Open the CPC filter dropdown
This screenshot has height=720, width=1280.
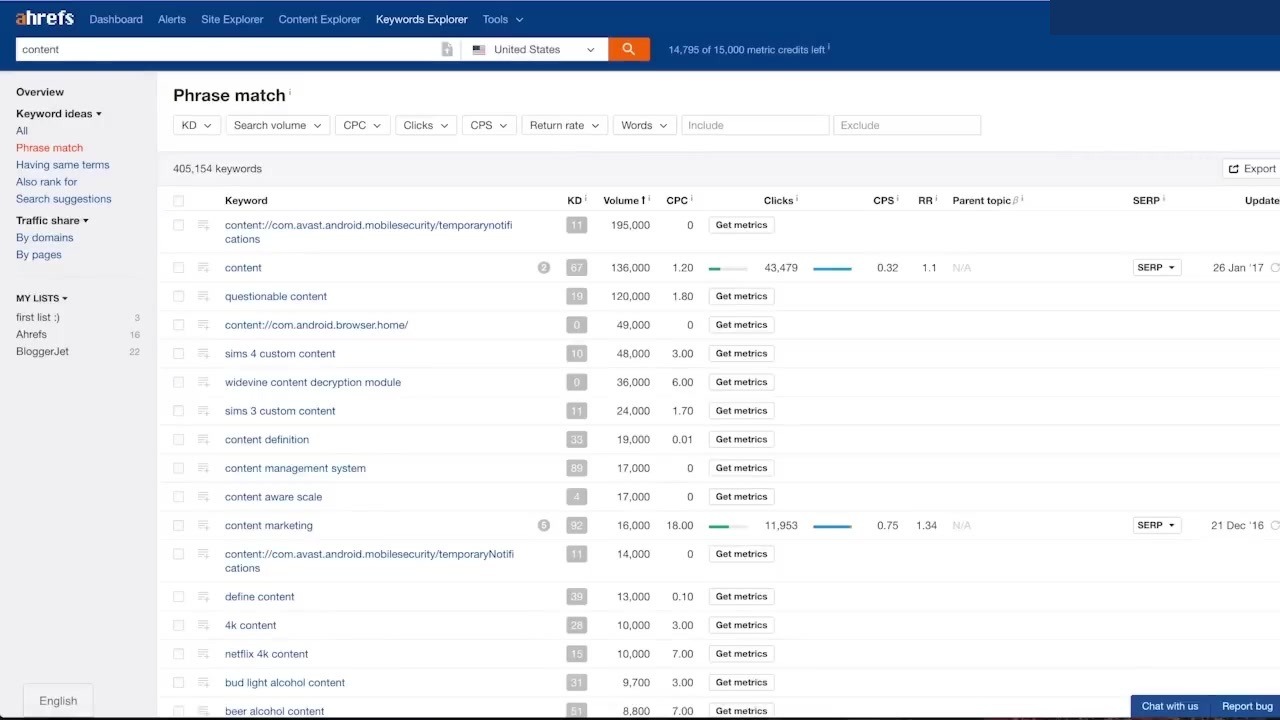tap(362, 125)
